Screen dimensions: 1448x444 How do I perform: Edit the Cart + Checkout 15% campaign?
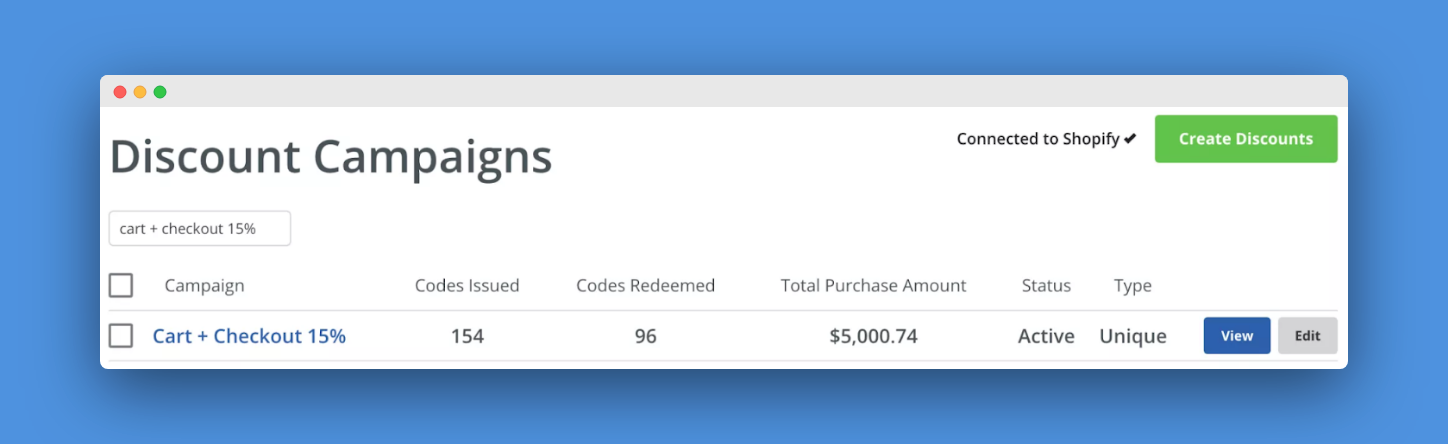click(x=1307, y=336)
